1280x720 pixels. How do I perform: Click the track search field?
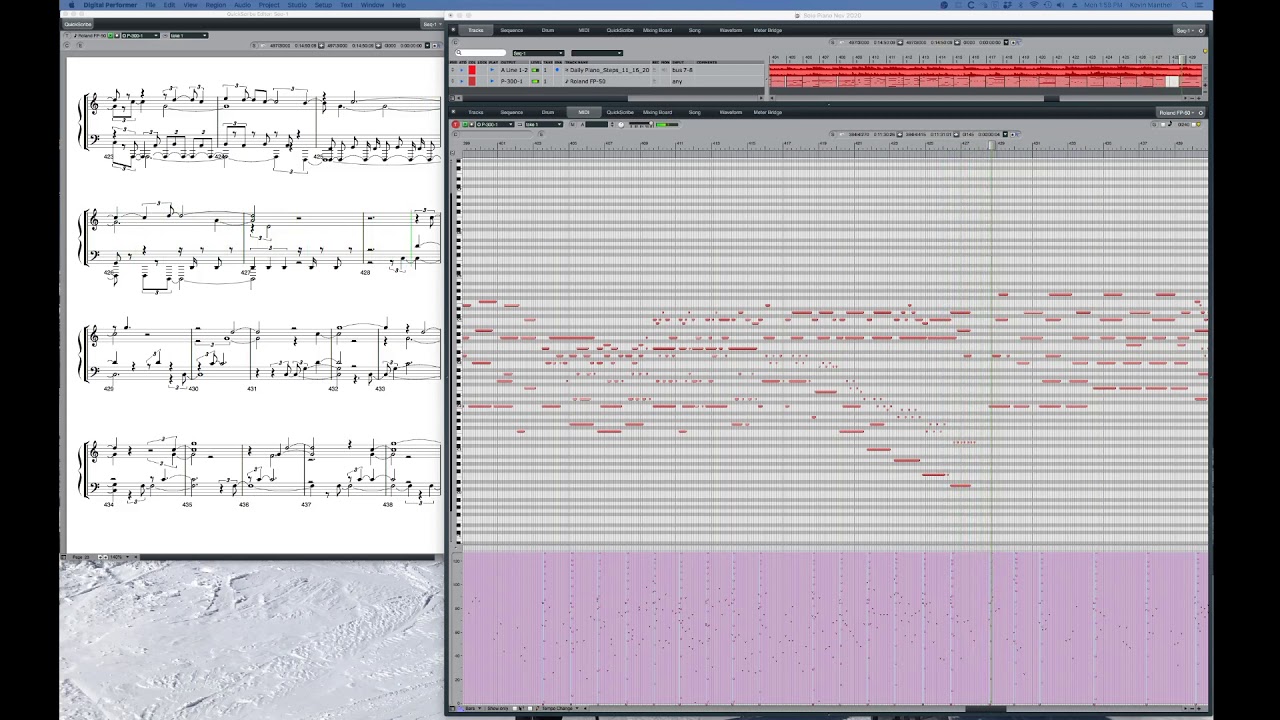tap(480, 53)
